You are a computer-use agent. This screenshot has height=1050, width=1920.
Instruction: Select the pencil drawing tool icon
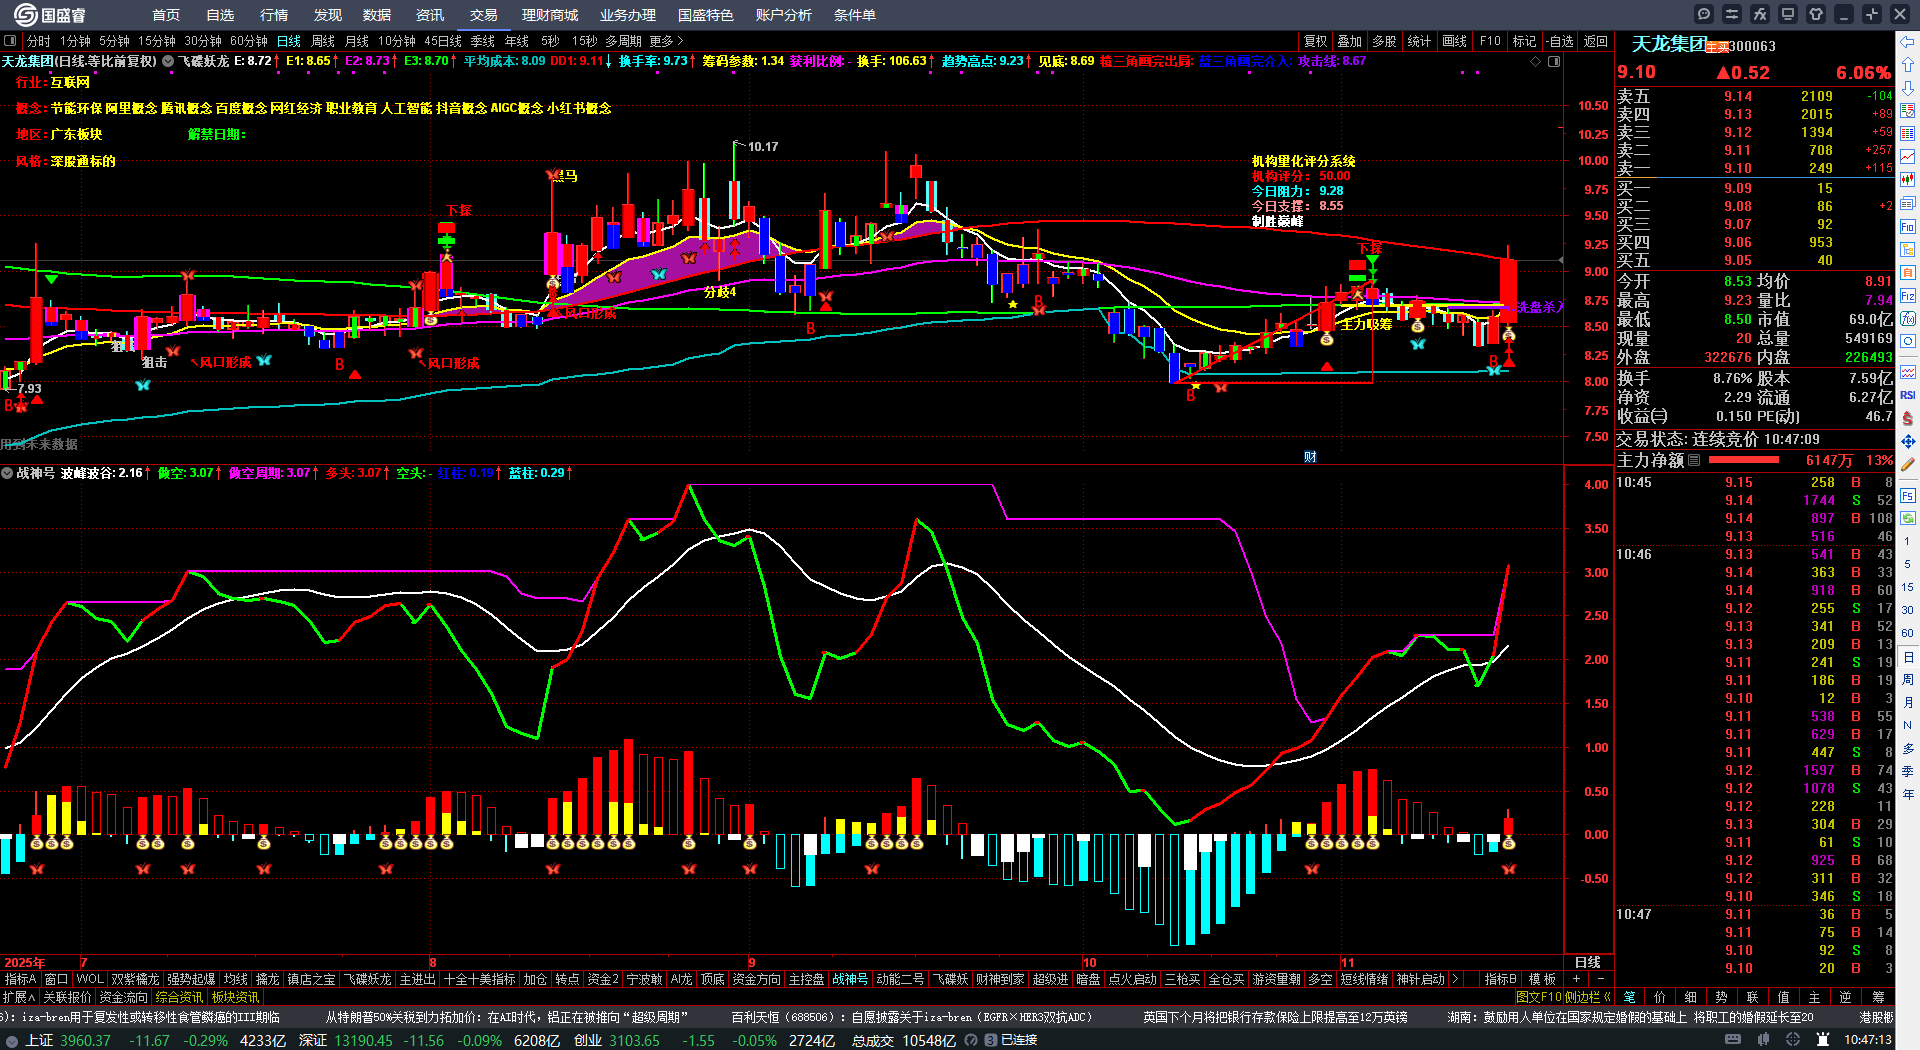1908,464
